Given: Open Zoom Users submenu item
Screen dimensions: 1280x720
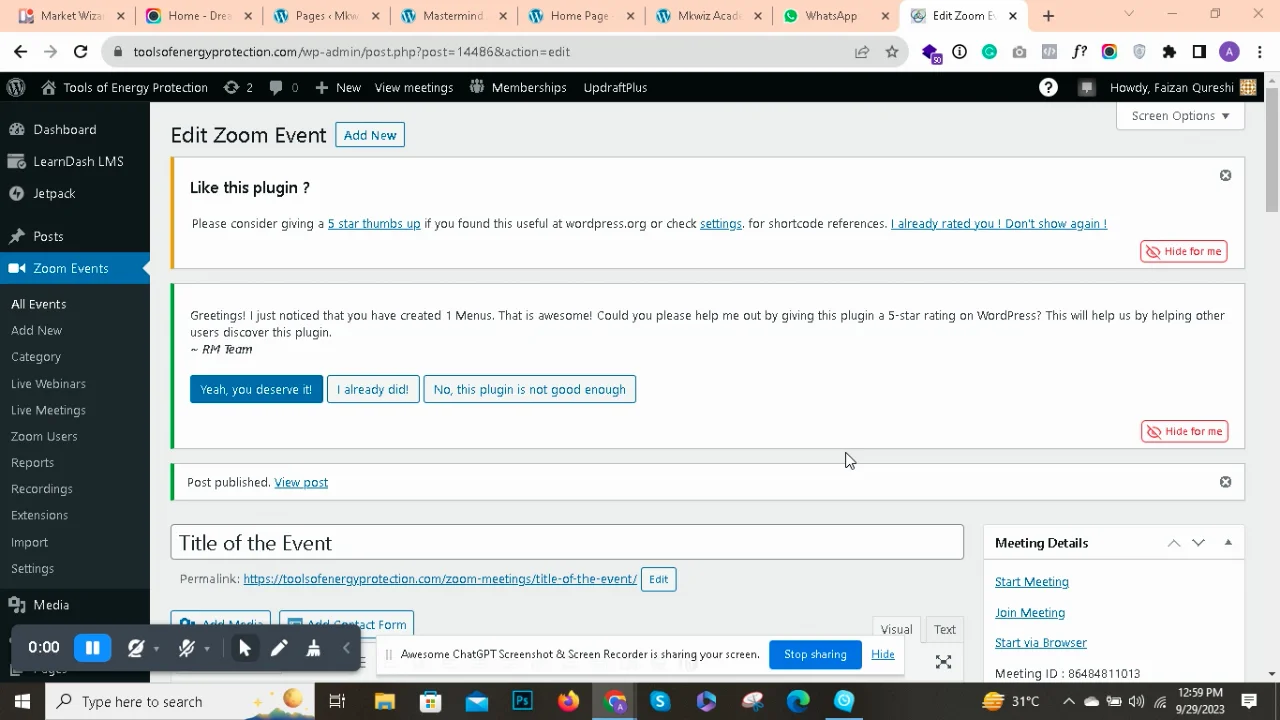Looking at the screenshot, I should tap(44, 436).
